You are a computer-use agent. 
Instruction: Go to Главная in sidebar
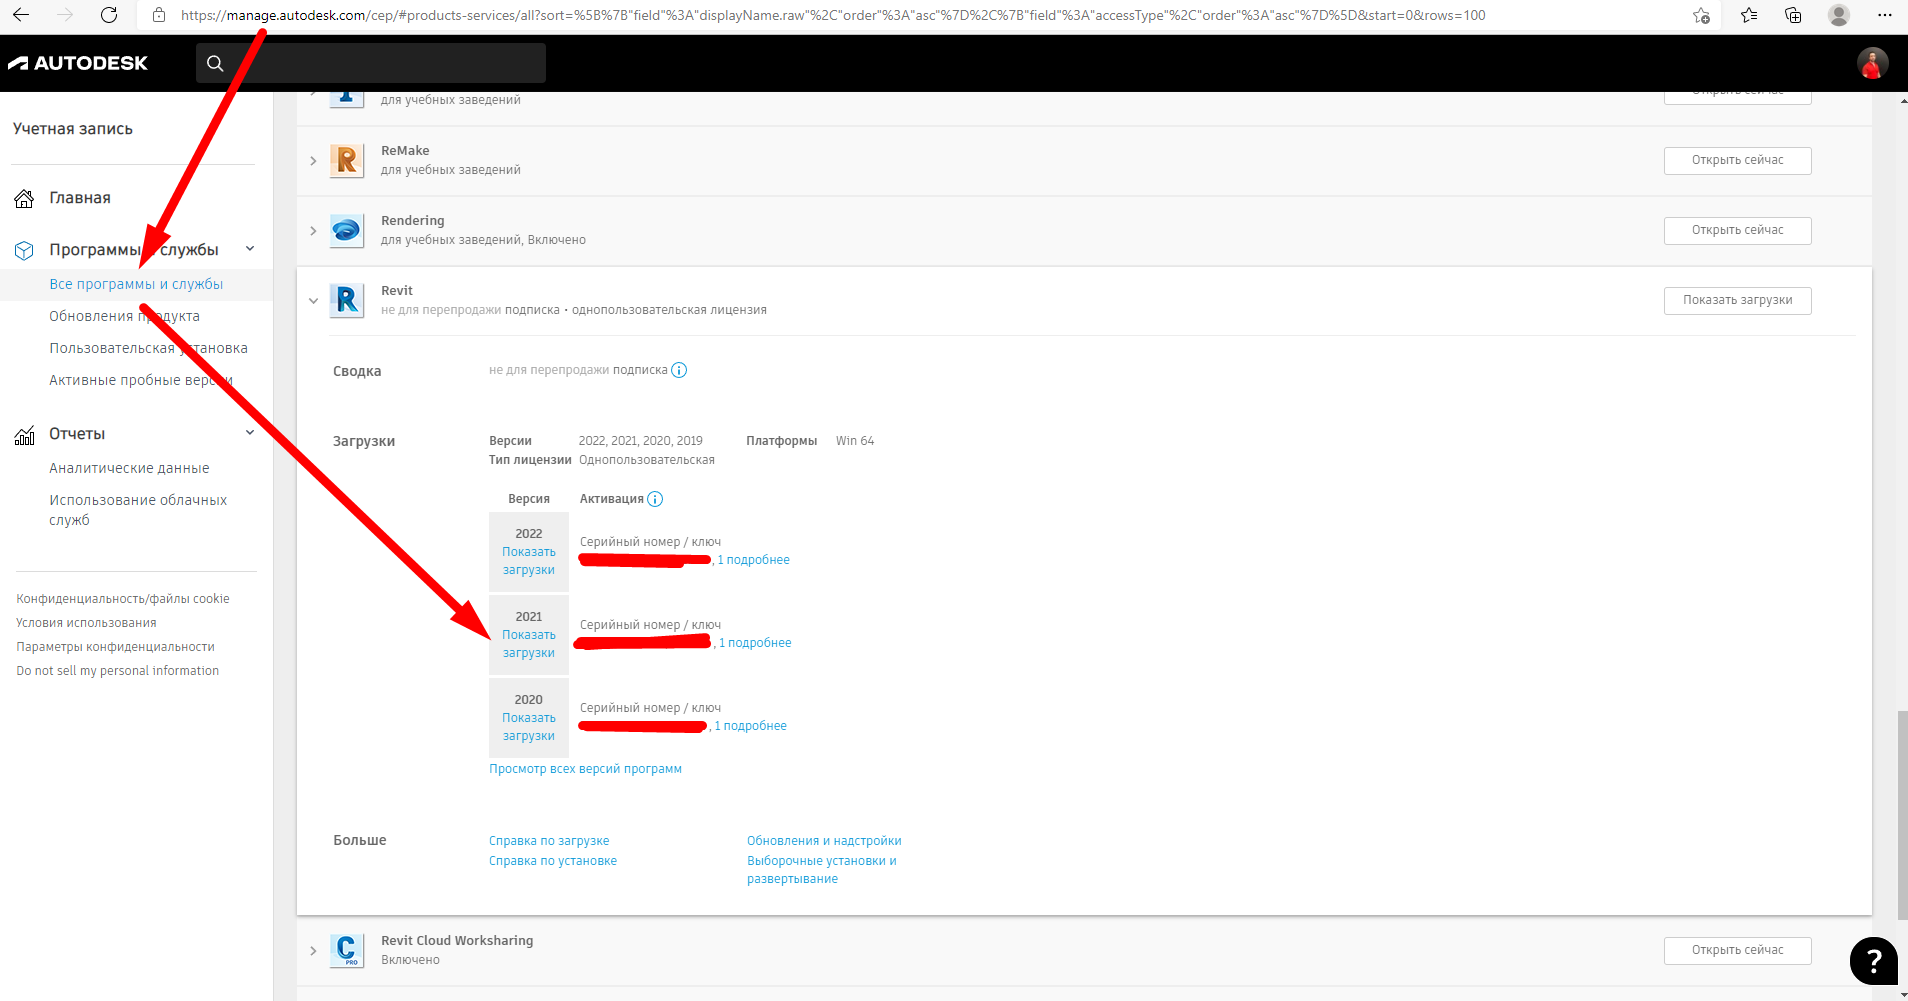80,198
